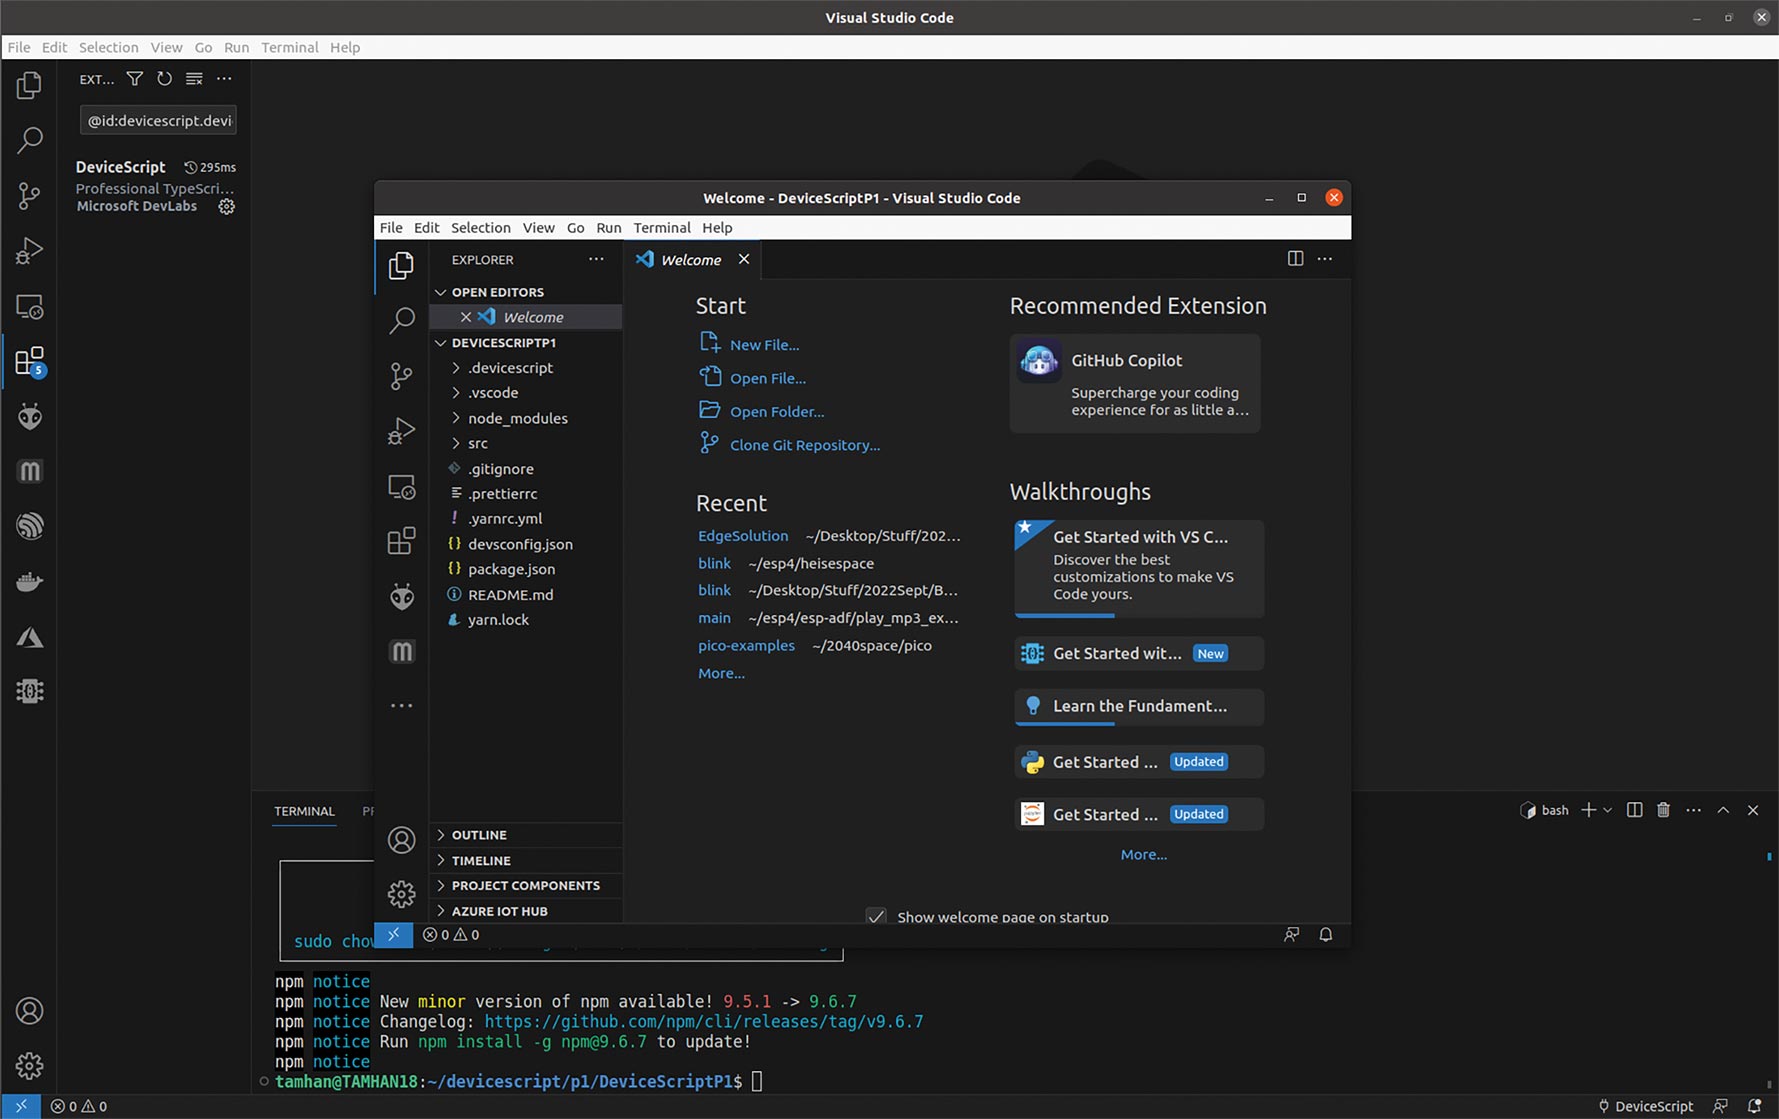Open Learn the Fundamentals walkthrough
The height and width of the screenshot is (1119, 1779).
1139,706
